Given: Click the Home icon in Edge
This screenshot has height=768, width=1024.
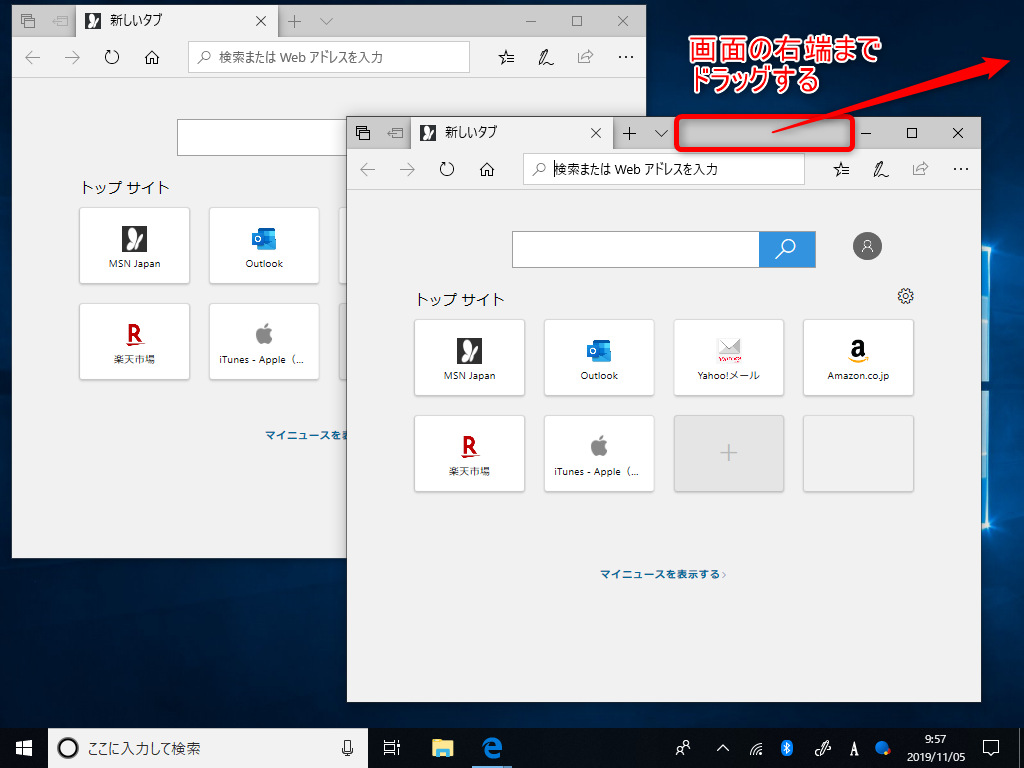Looking at the screenshot, I should click(487, 169).
